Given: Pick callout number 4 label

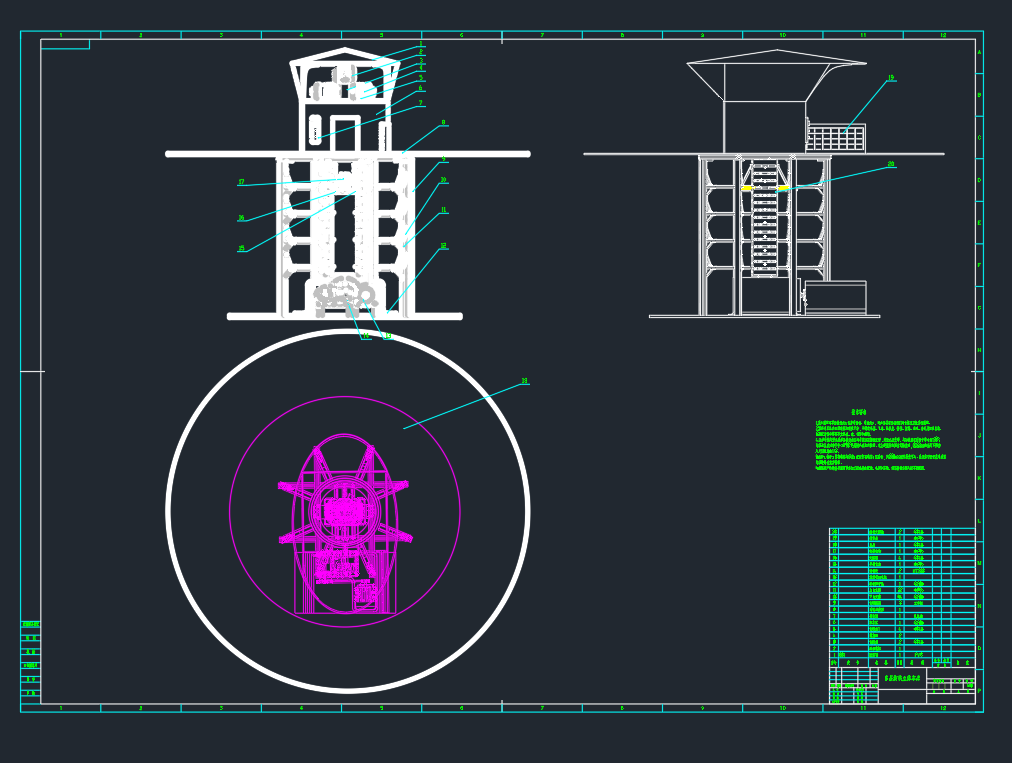Looking at the screenshot, I should [x=421, y=67].
